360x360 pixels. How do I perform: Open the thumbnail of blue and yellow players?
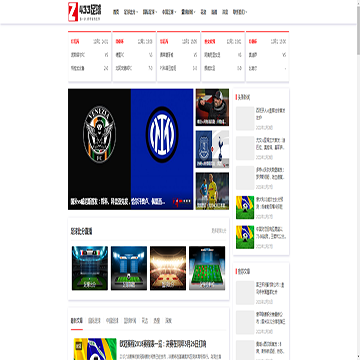click(x=212, y=191)
